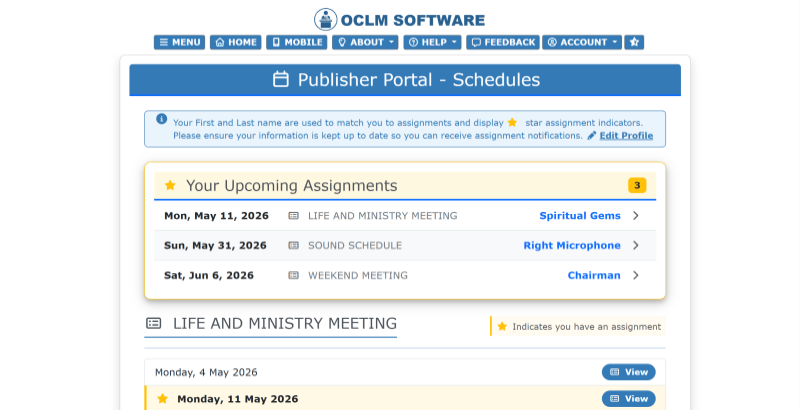Viewport: 800px width, 410px height.
Task: Select the Sat, Jun 6, 2026 date text
Action: pos(209,275)
